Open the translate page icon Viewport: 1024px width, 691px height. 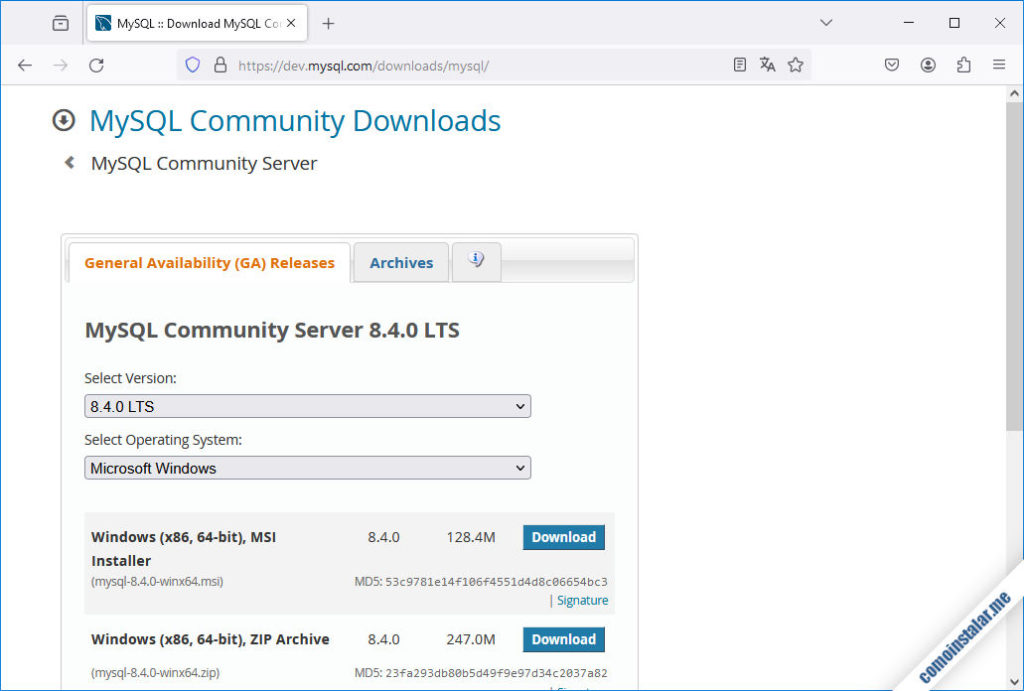pos(767,64)
